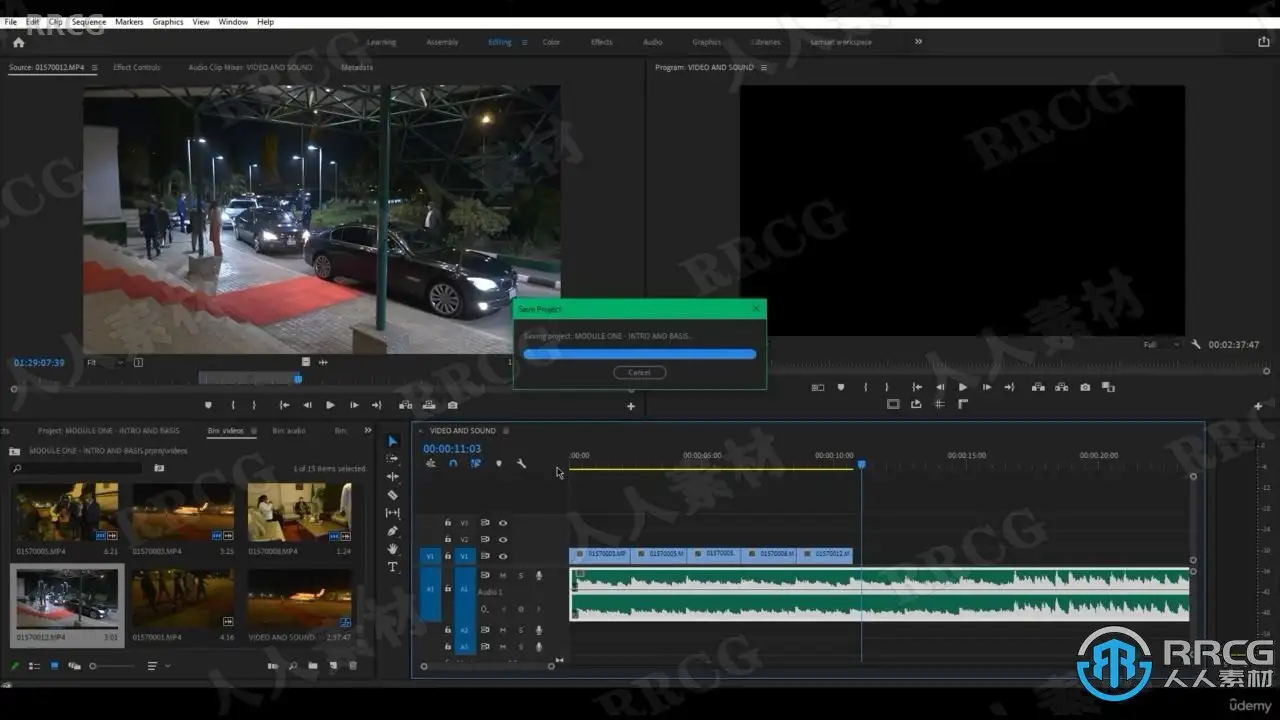Click Export Frame camera icon in Program monitor
Viewport: 1280px width, 720px height.
coord(1085,387)
